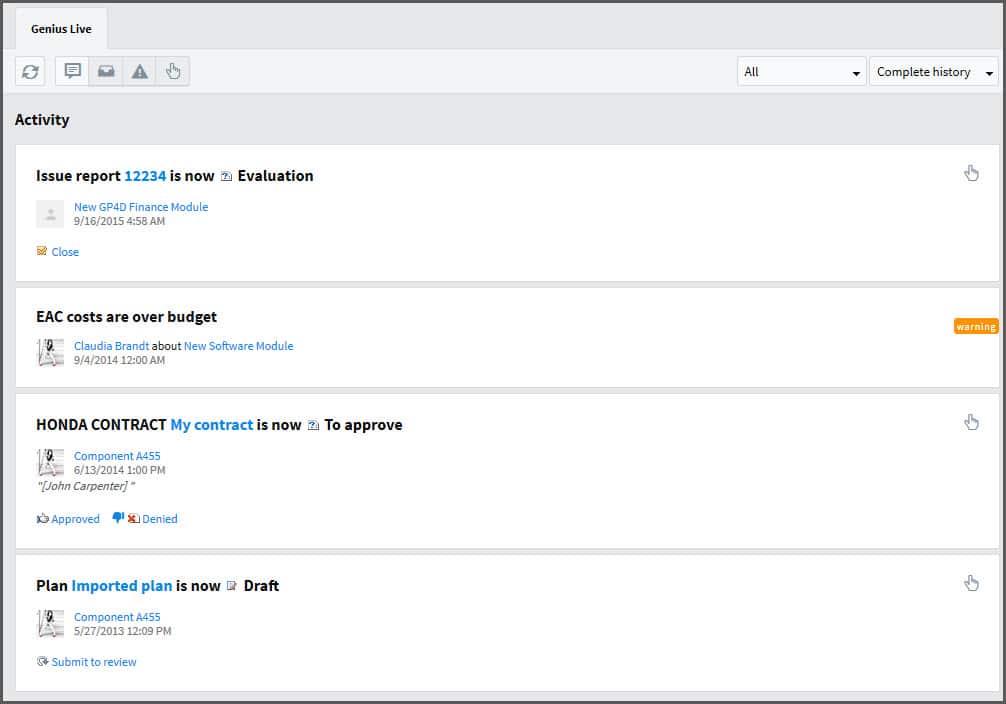Toggle the comments filter speech bubble icon
The width and height of the screenshot is (1006, 704).
click(72, 71)
